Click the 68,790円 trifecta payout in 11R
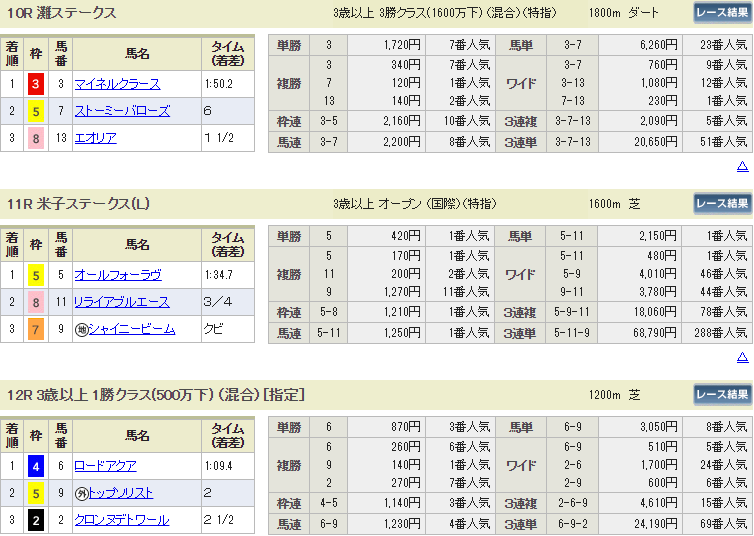The image size is (754, 536). [655, 333]
